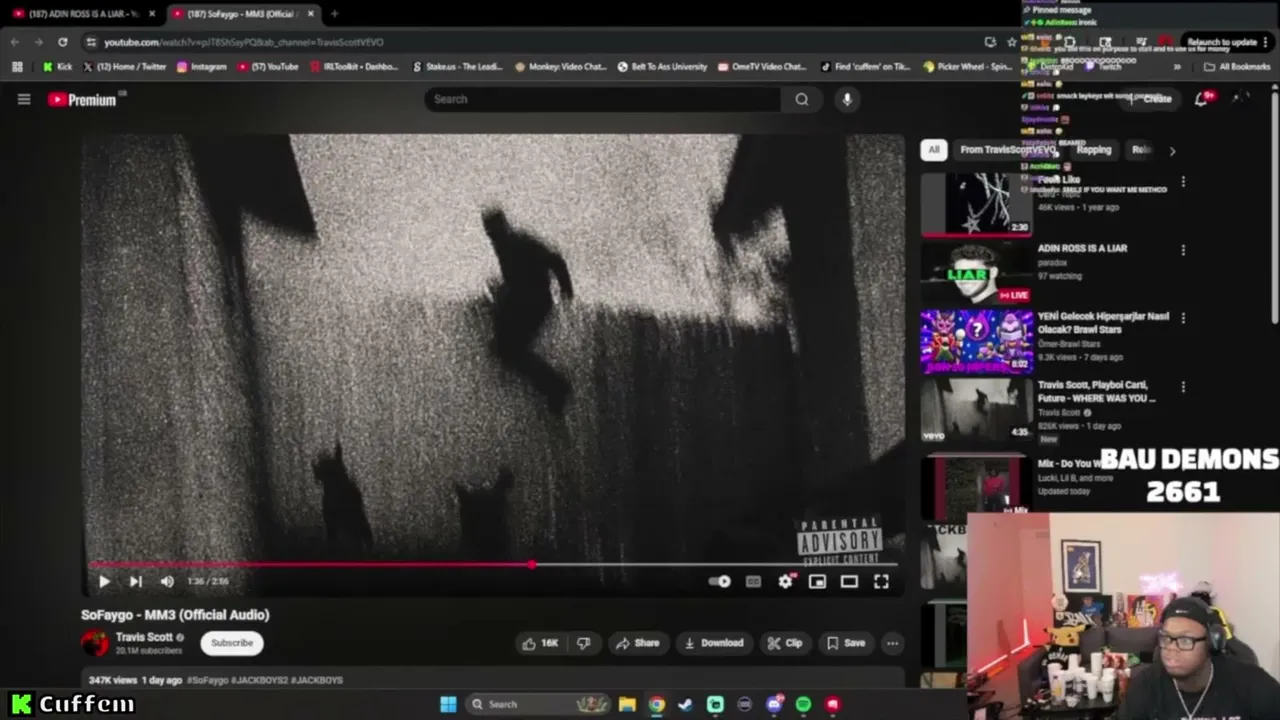This screenshot has width=1280, height=720.
Task: Open File Explorer from taskbar
Action: (627, 704)
